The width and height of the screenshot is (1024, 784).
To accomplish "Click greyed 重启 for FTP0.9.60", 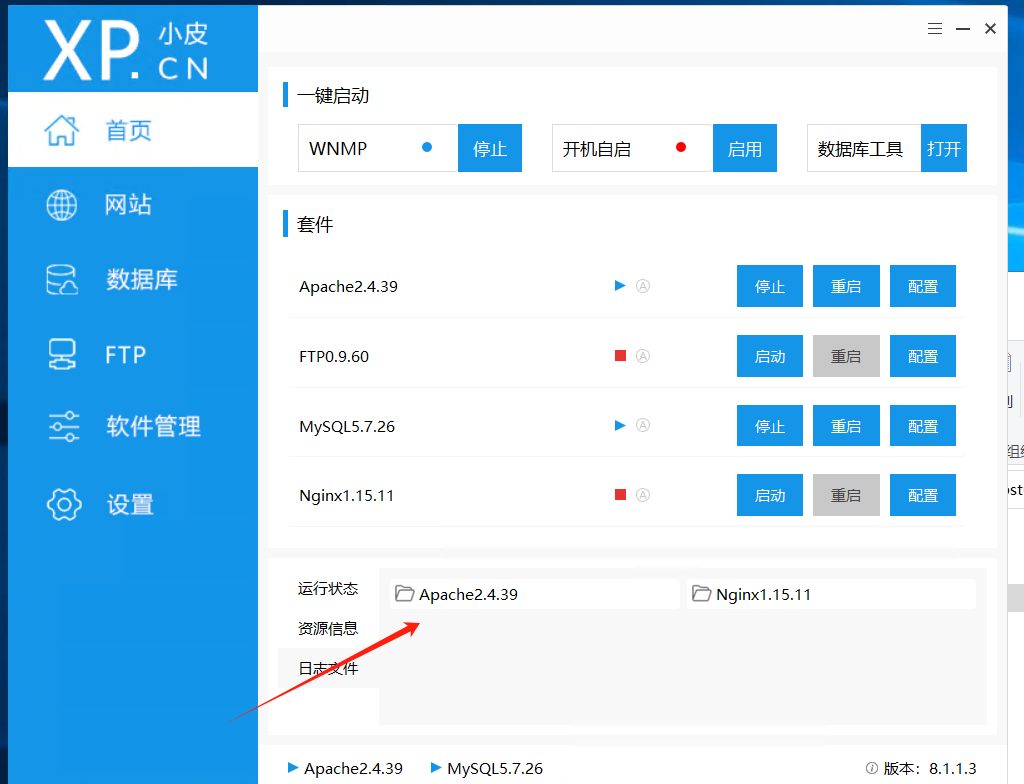I will [846, 356].
